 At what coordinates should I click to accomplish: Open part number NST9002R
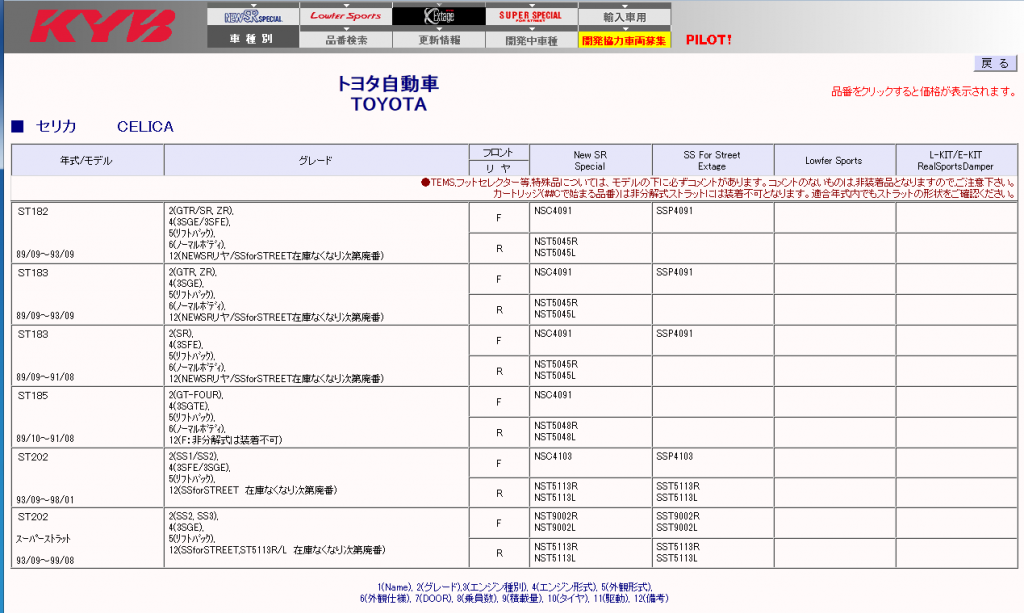tap(556, 516)
